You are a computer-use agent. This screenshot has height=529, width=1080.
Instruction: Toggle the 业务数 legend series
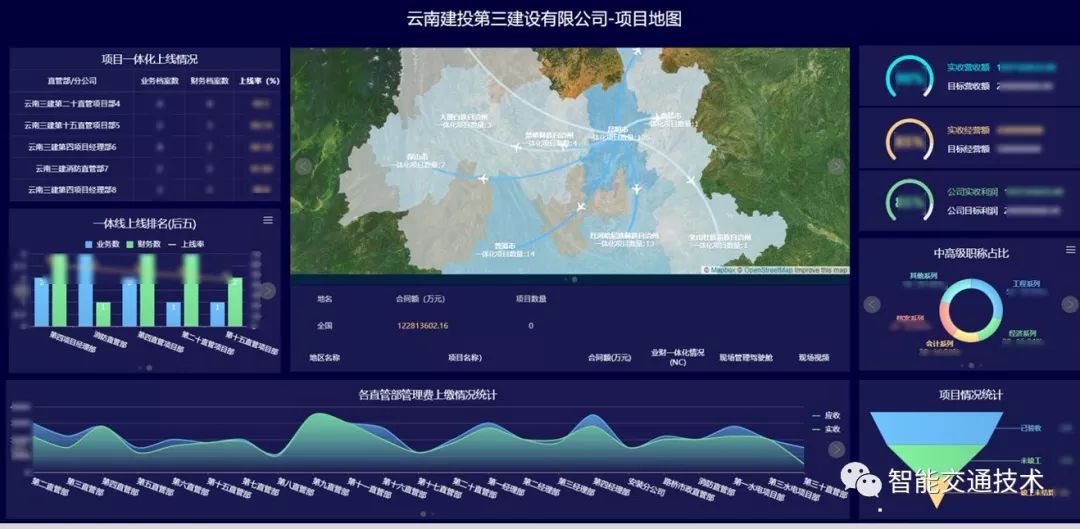(103, 244)
